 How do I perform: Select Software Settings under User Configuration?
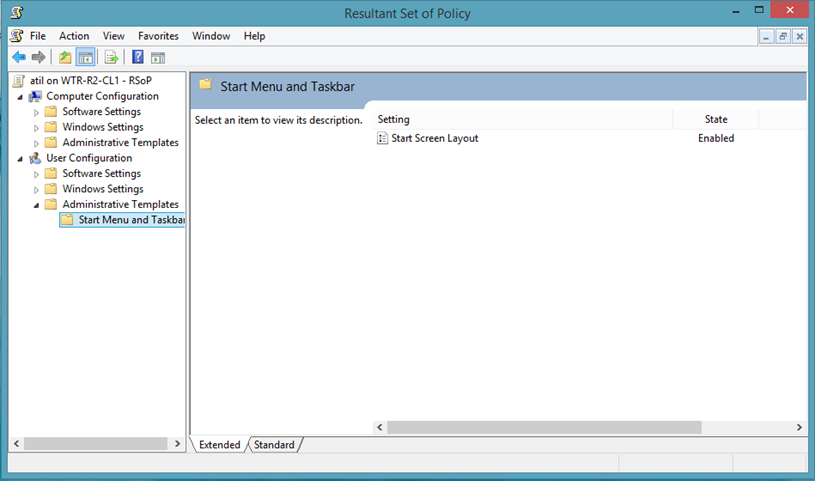click(101, 173)
